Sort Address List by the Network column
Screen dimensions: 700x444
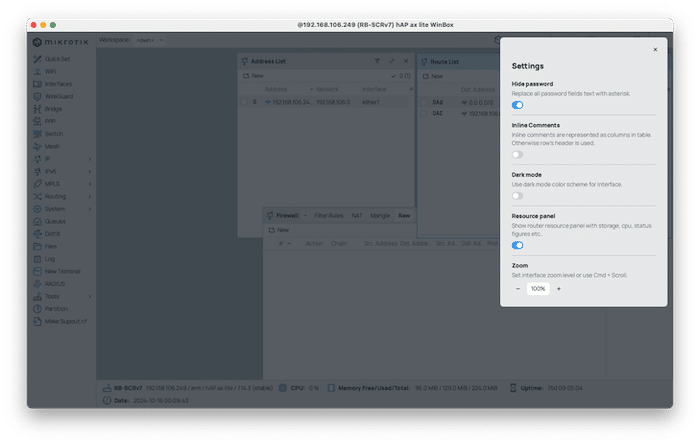327,89
